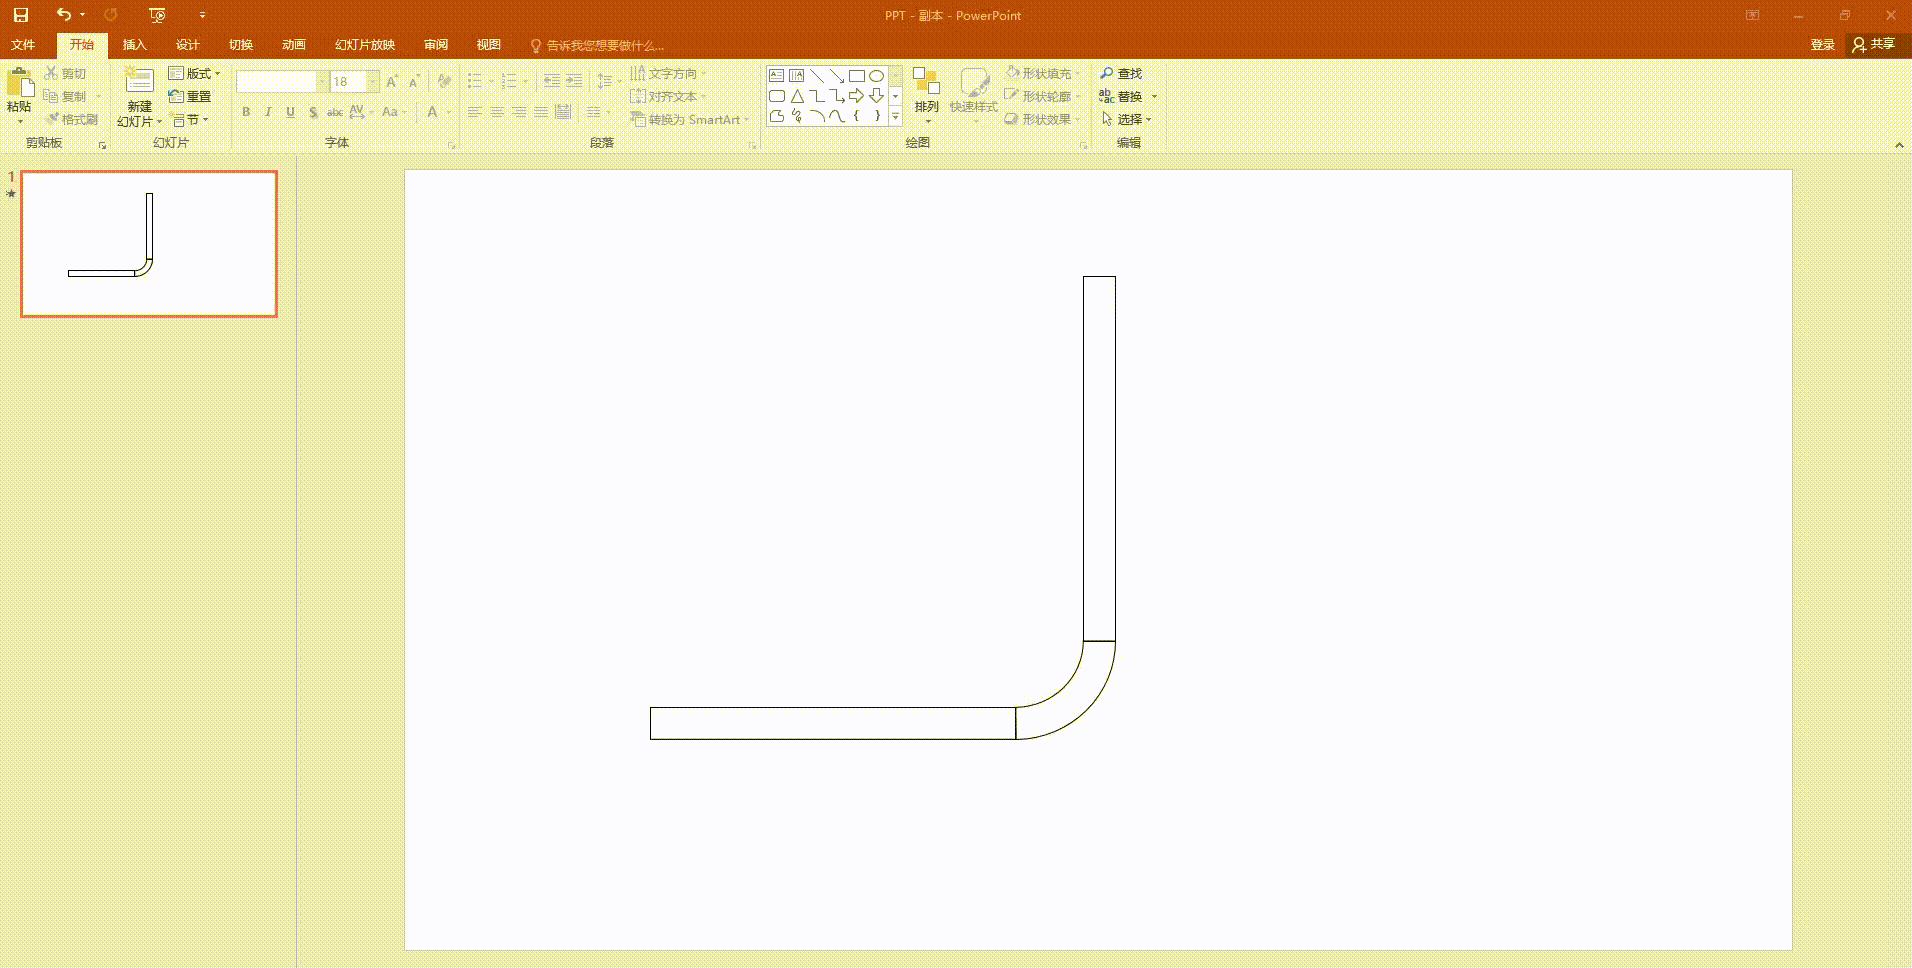This screenshot has height=968, width=1912.
Task: Toggle Strikethrough formatting
Action: click(x=335, y=112)
